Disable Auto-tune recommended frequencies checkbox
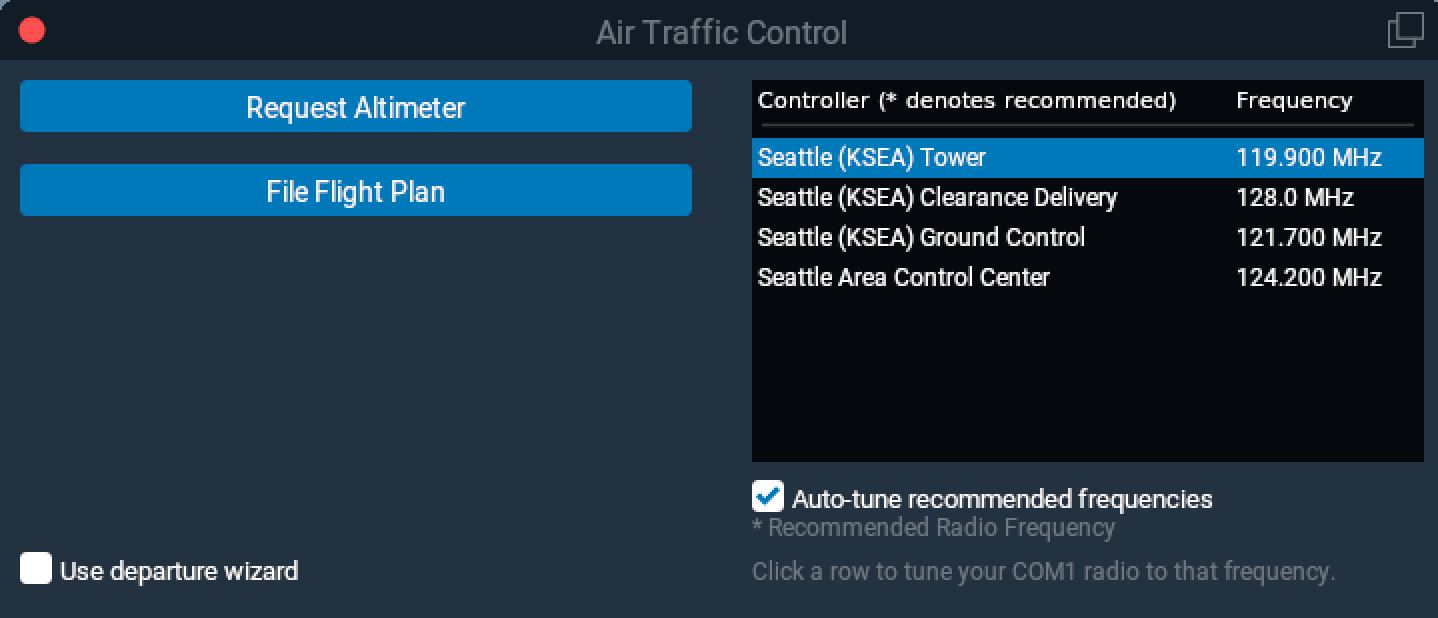The image size is (1438, 618). (x=767, y=497)
